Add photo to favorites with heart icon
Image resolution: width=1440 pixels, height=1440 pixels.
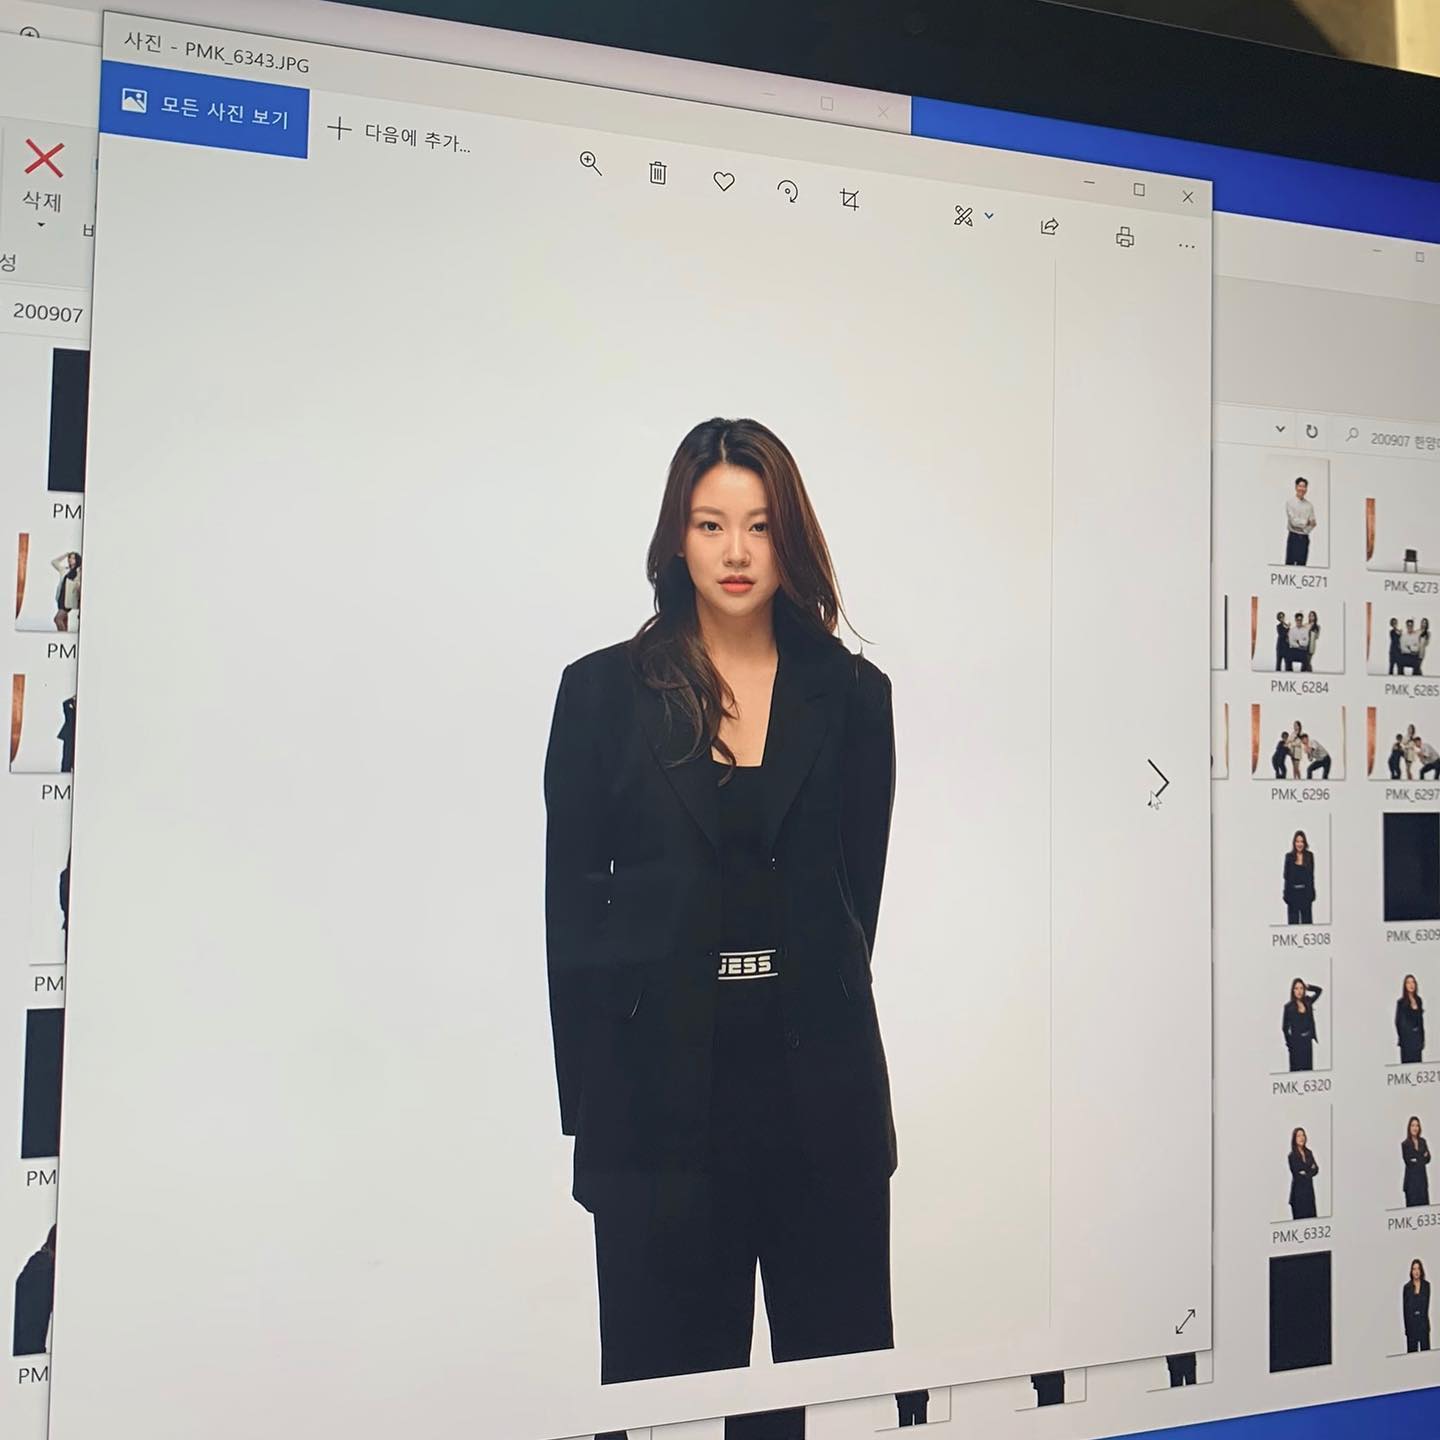(x=724, y=181)
